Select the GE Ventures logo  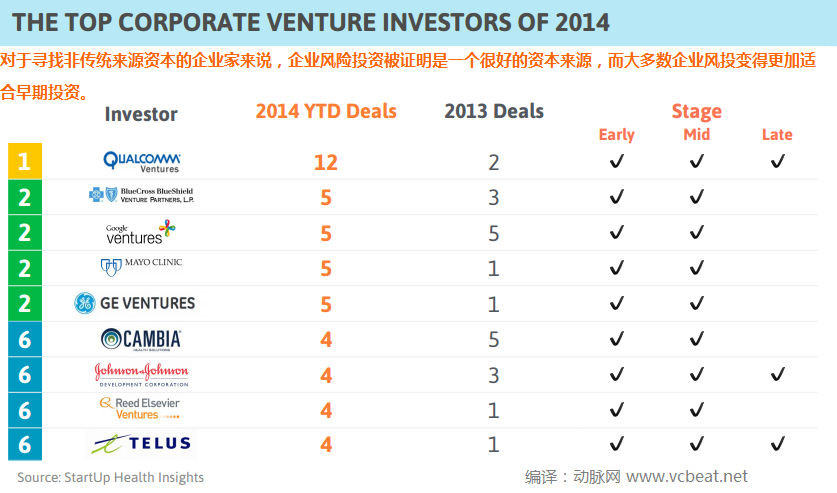[x=135, y=303]
